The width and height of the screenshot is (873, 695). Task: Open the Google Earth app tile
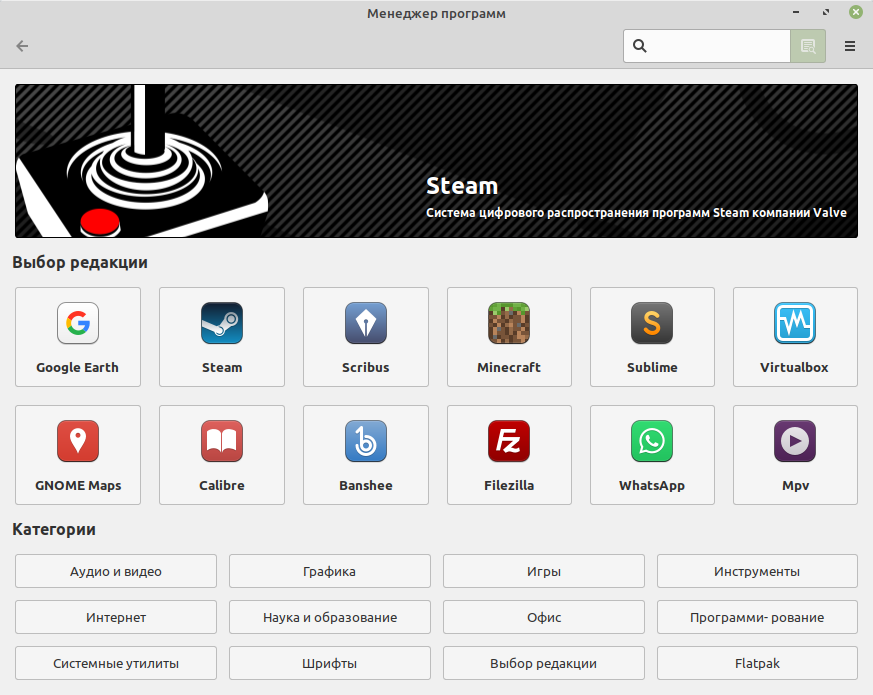point(78,337)
